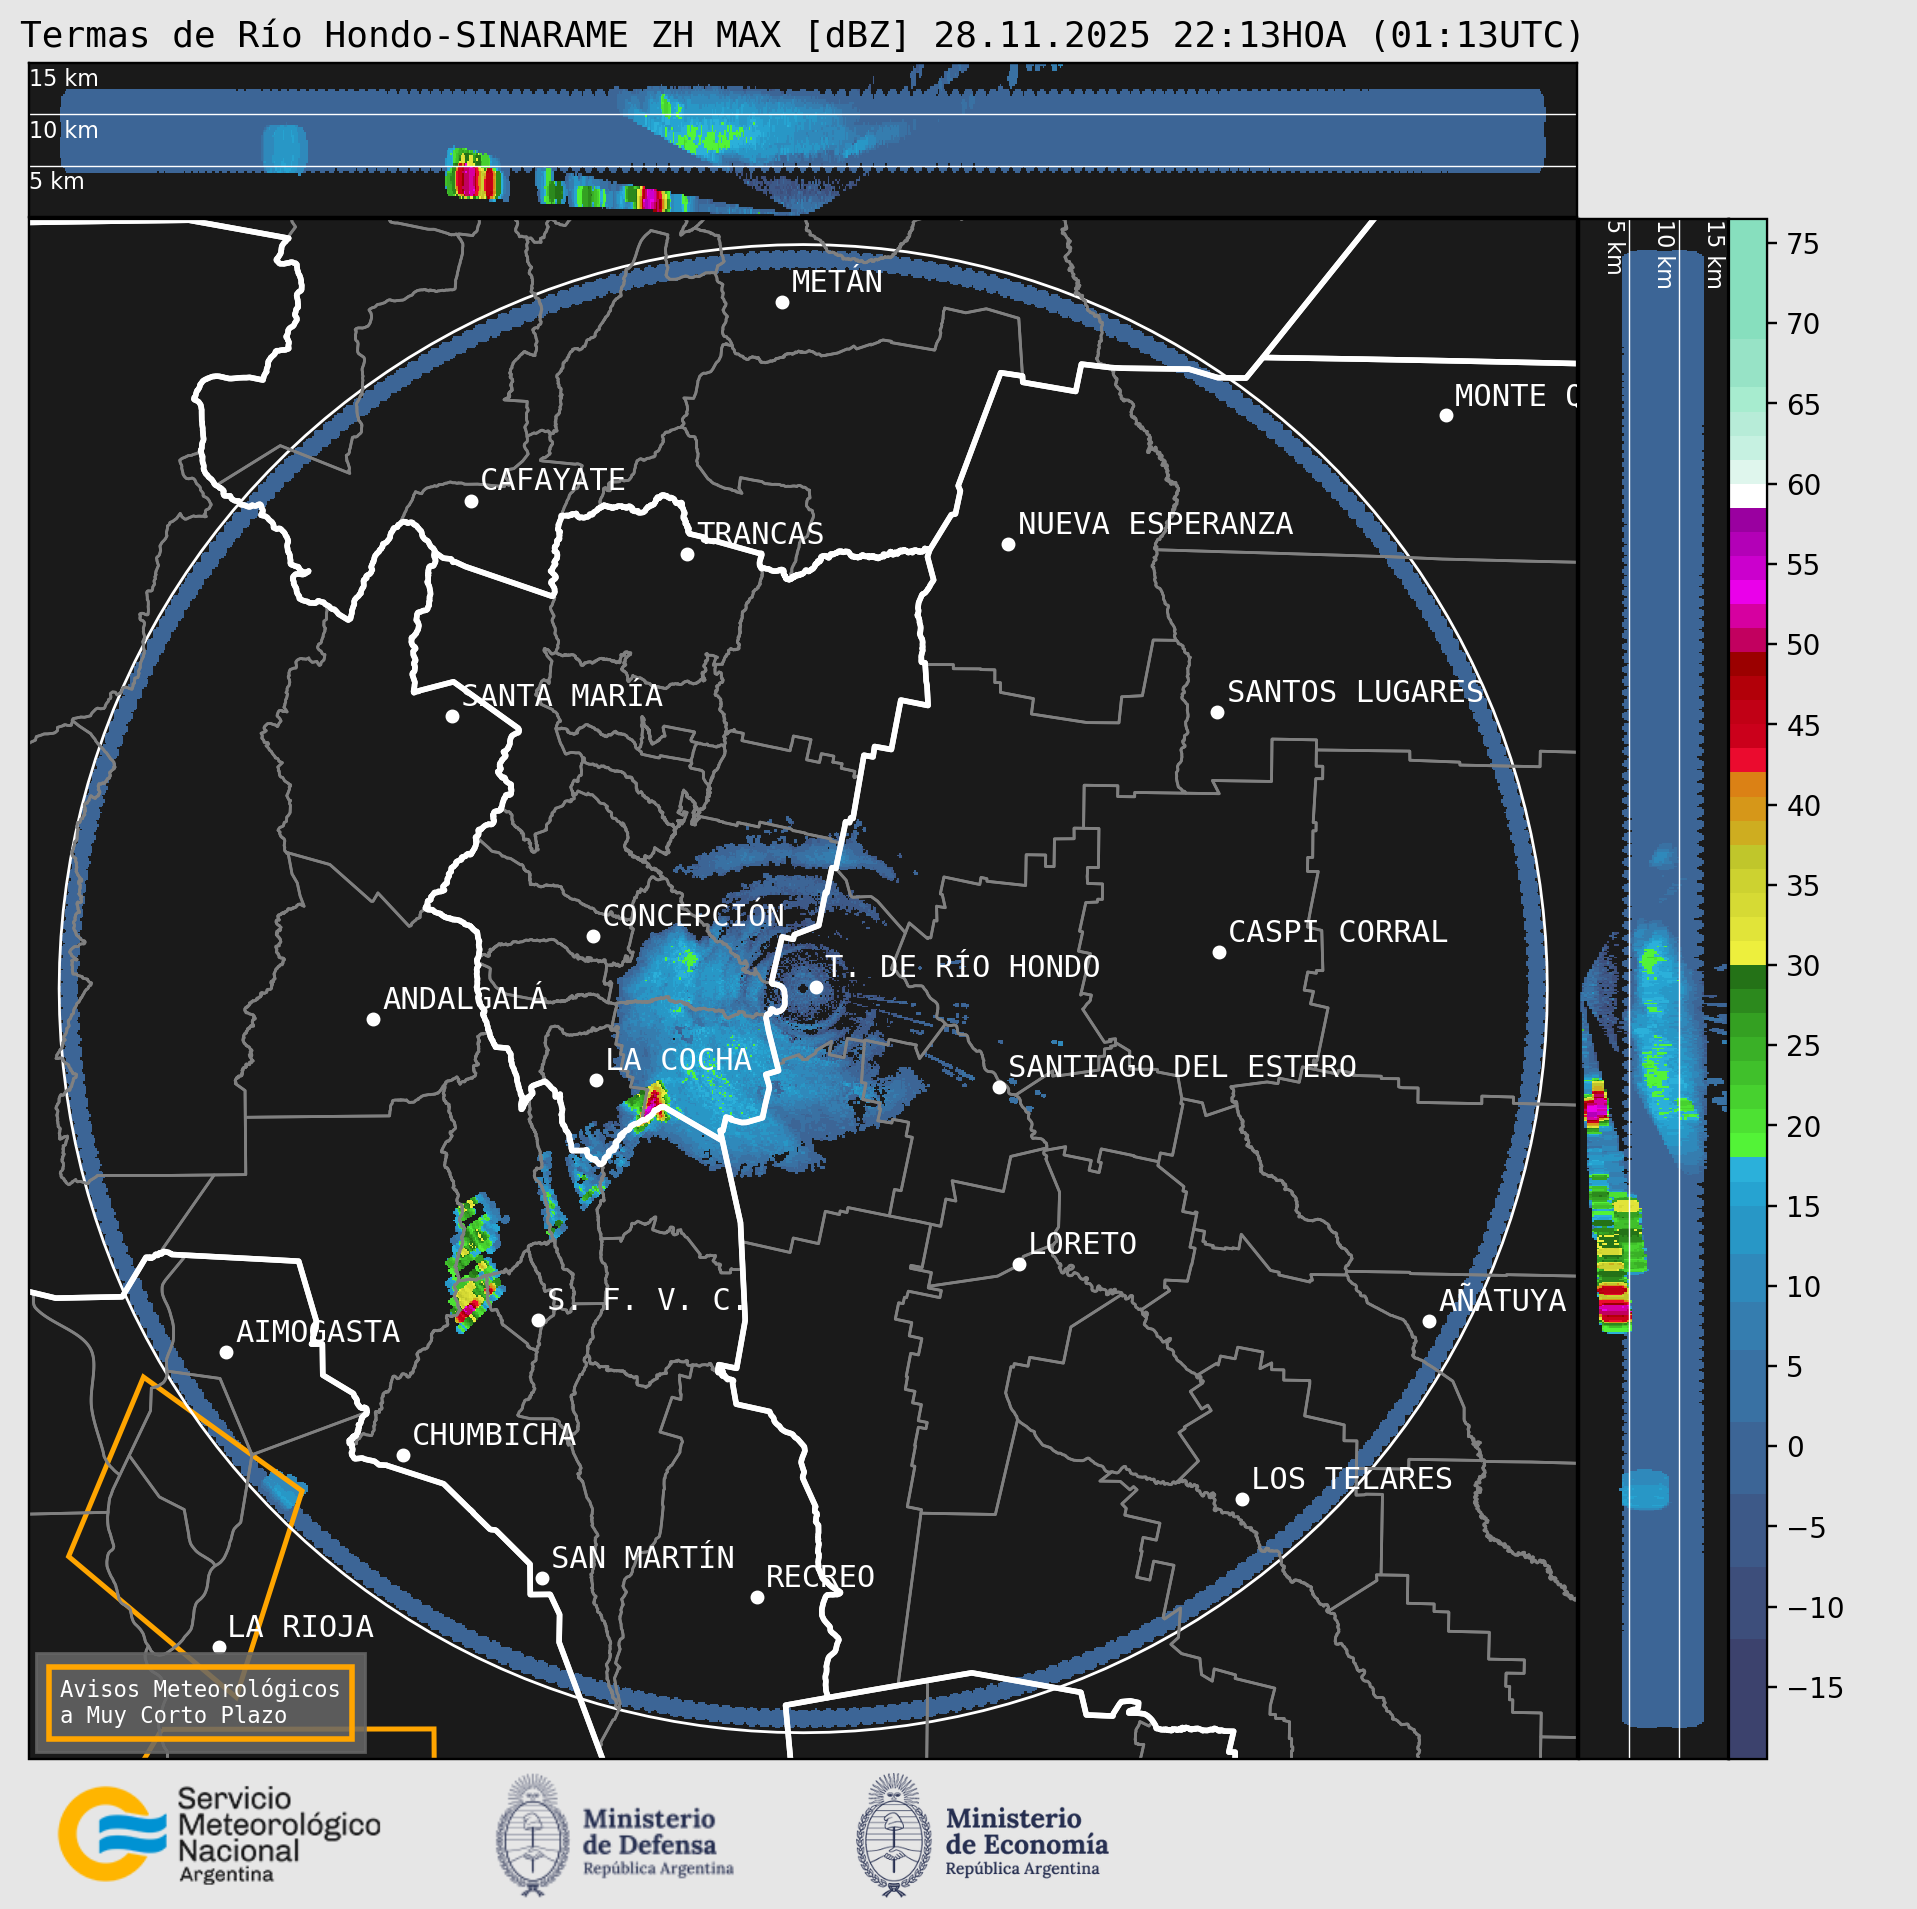Click the 35 dBZ yellow colorbar segment

1748,880
